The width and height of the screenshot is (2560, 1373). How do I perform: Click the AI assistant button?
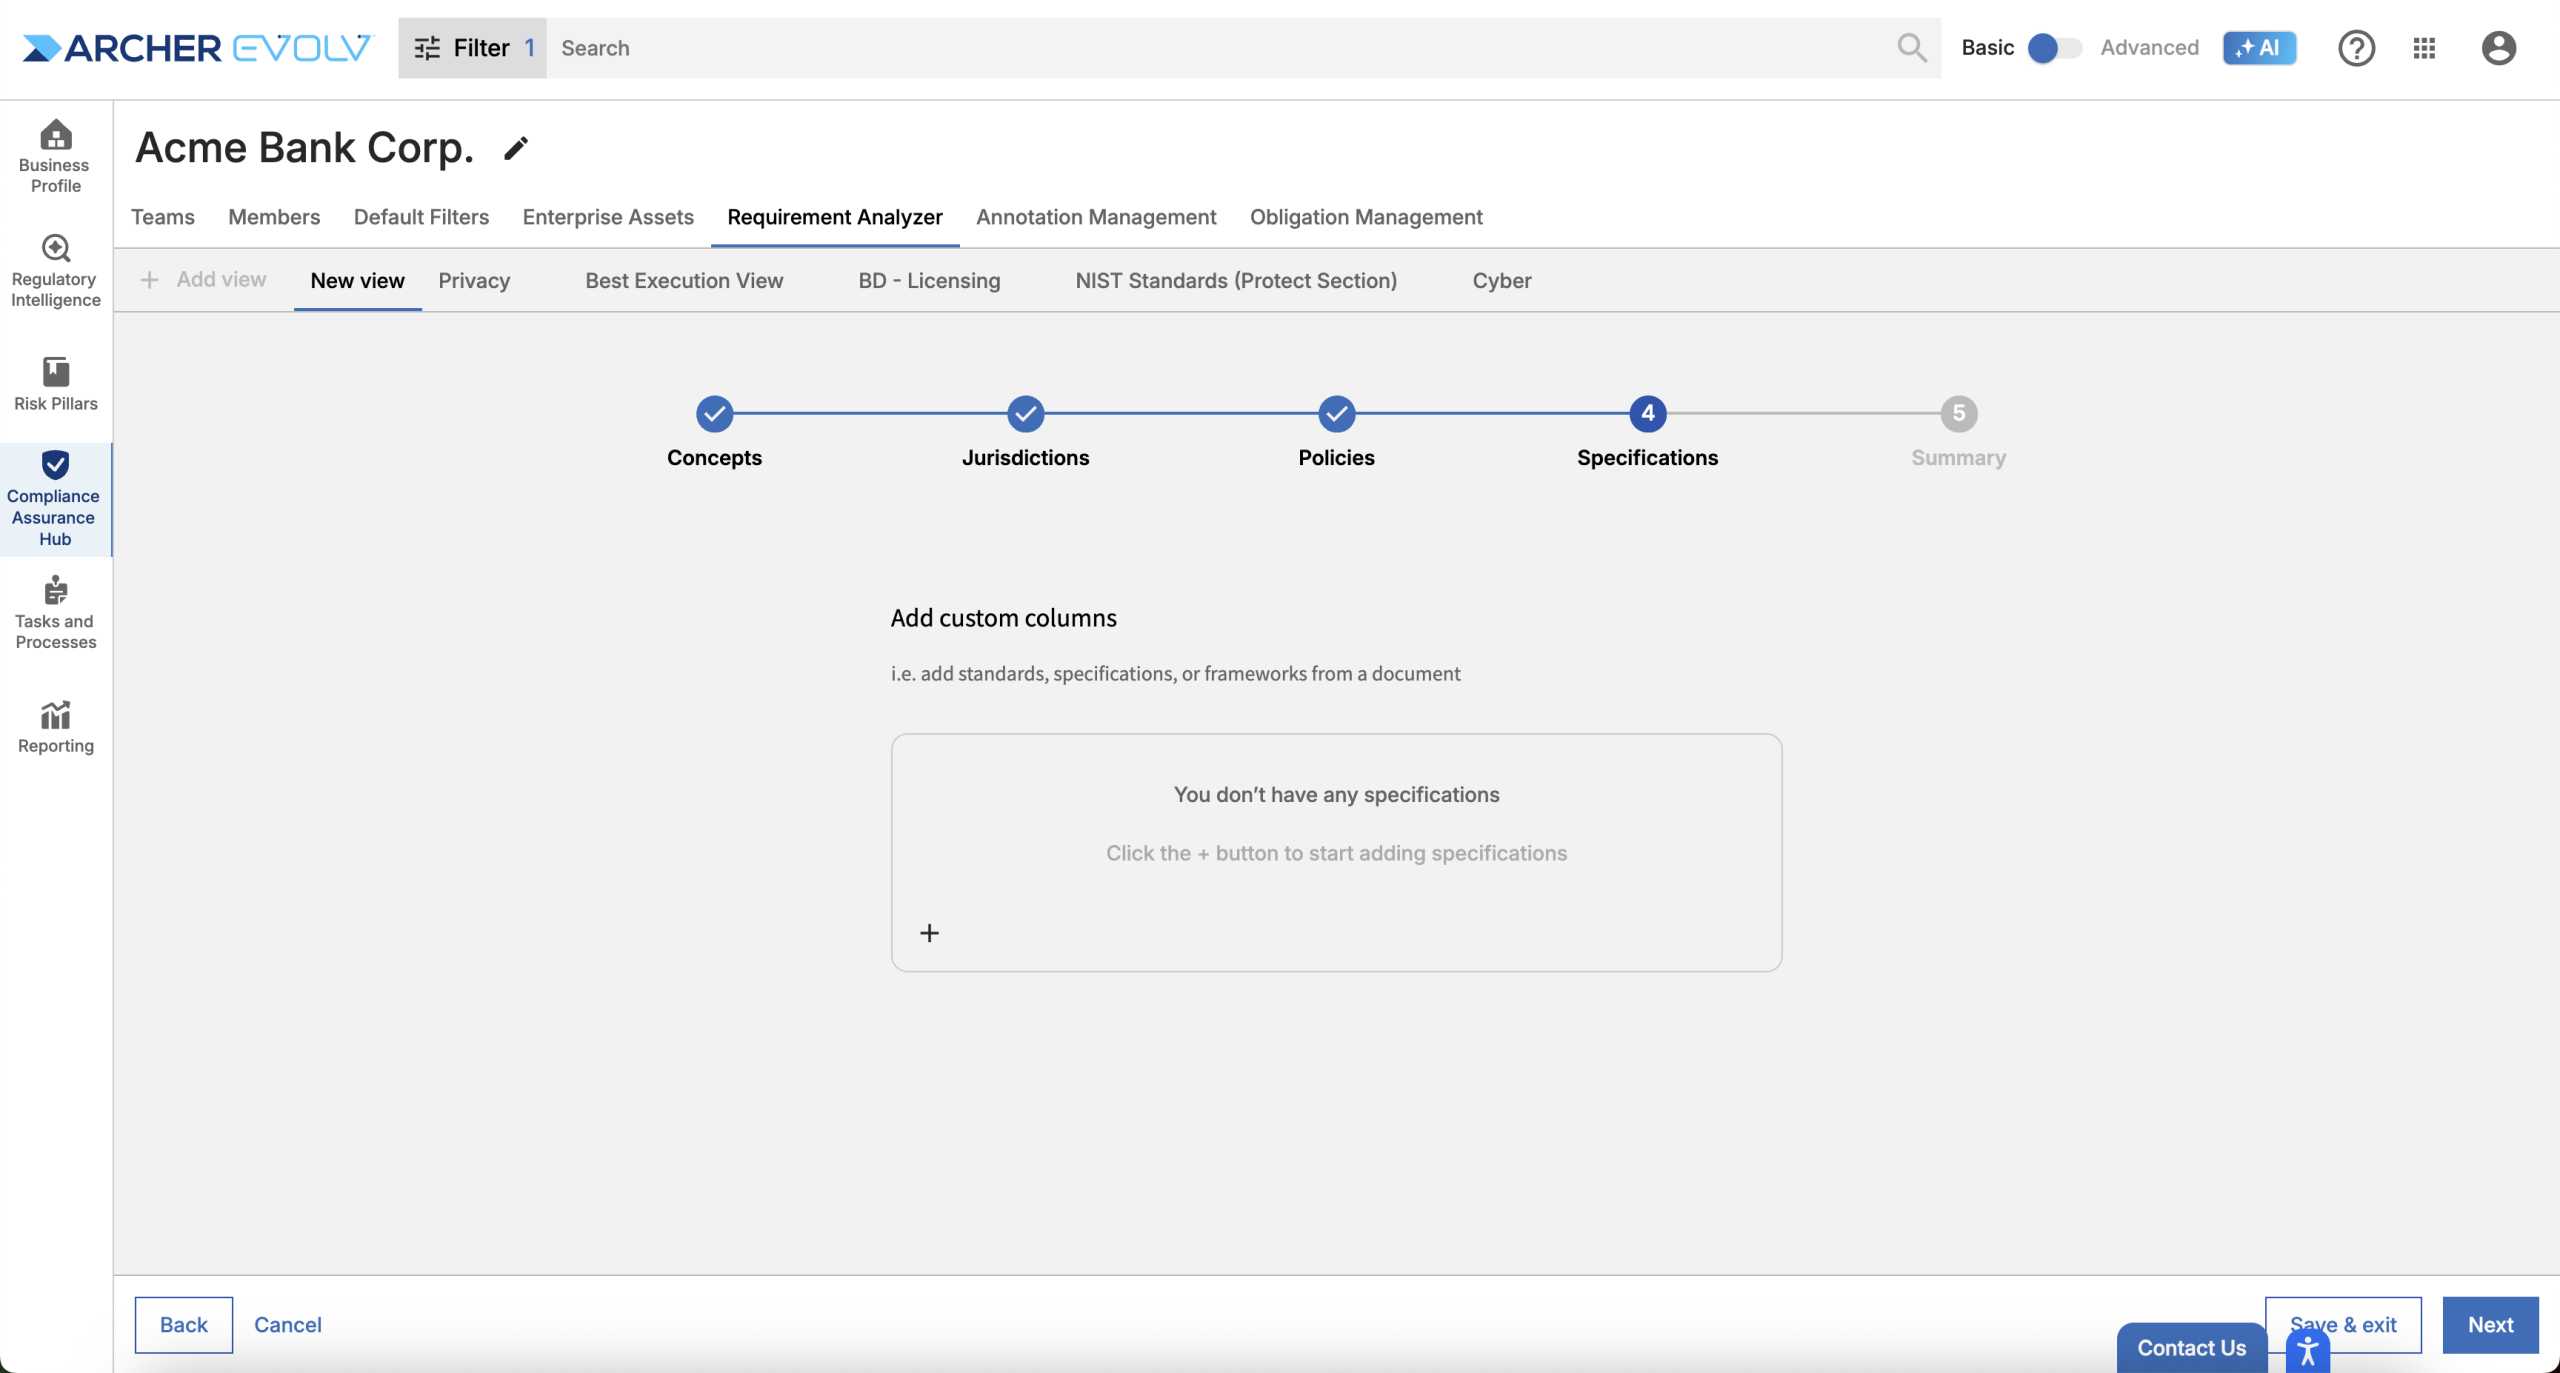pos(2258,48)
